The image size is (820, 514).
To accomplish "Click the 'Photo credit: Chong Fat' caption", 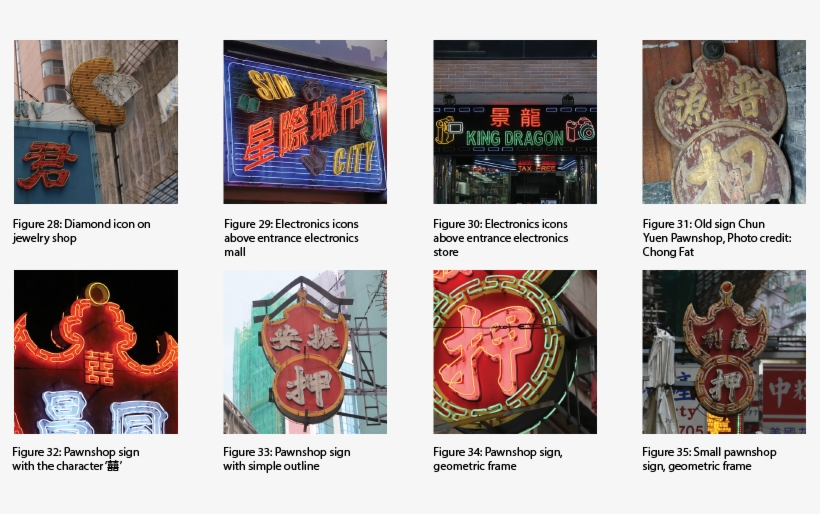I will coord(717,238).
